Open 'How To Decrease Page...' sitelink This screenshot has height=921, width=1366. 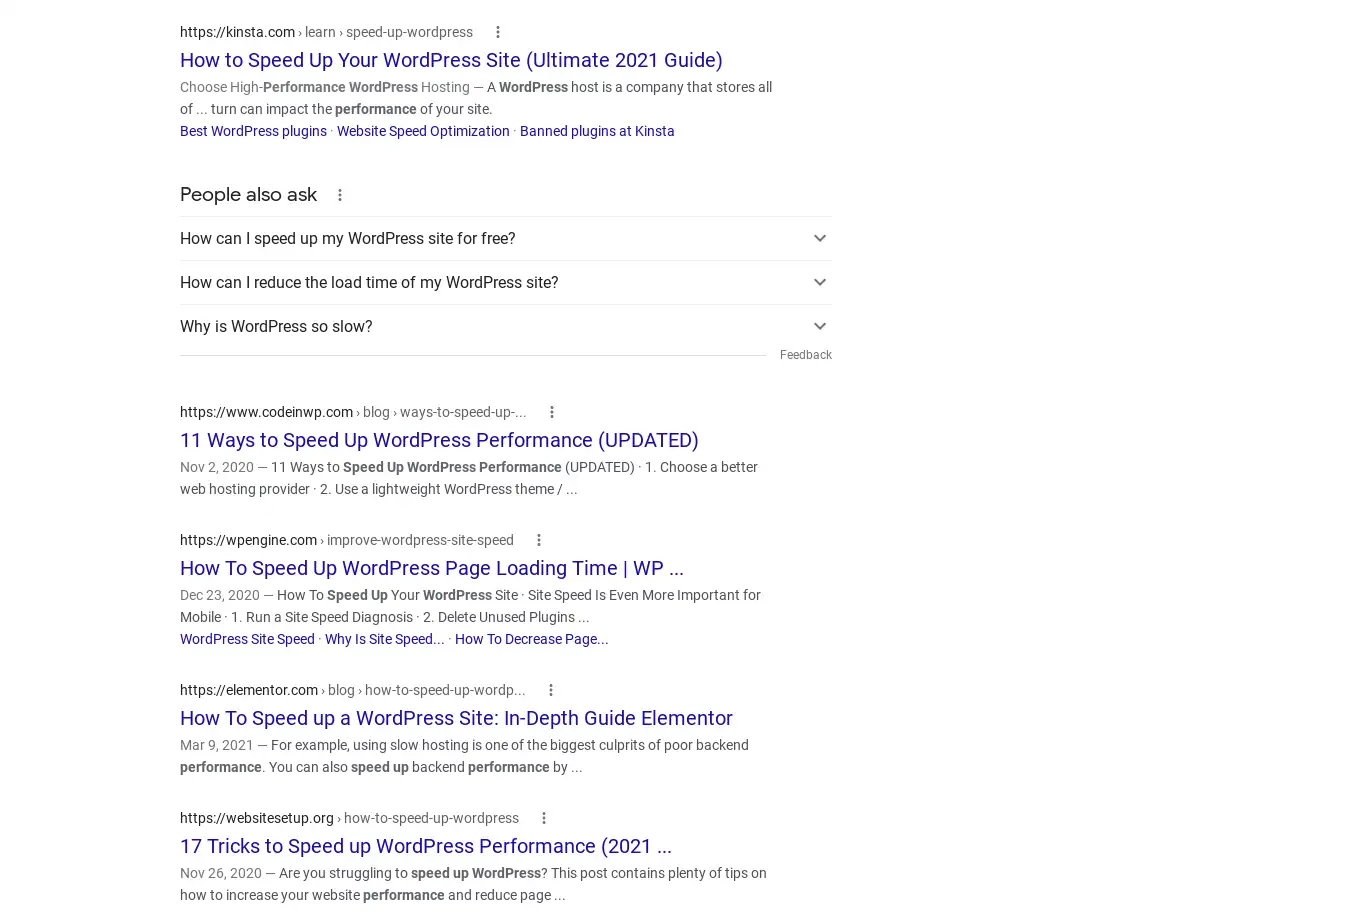click(532, 639)
